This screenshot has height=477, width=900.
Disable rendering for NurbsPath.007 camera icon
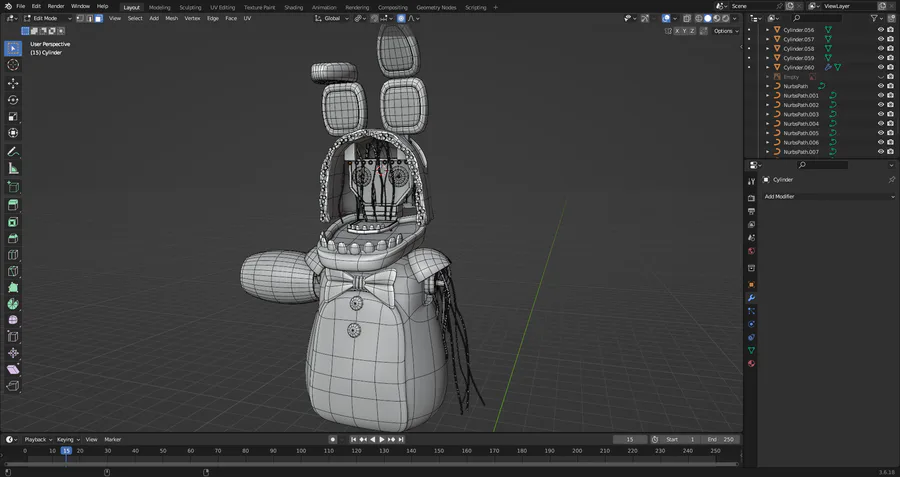click(890, 152)
